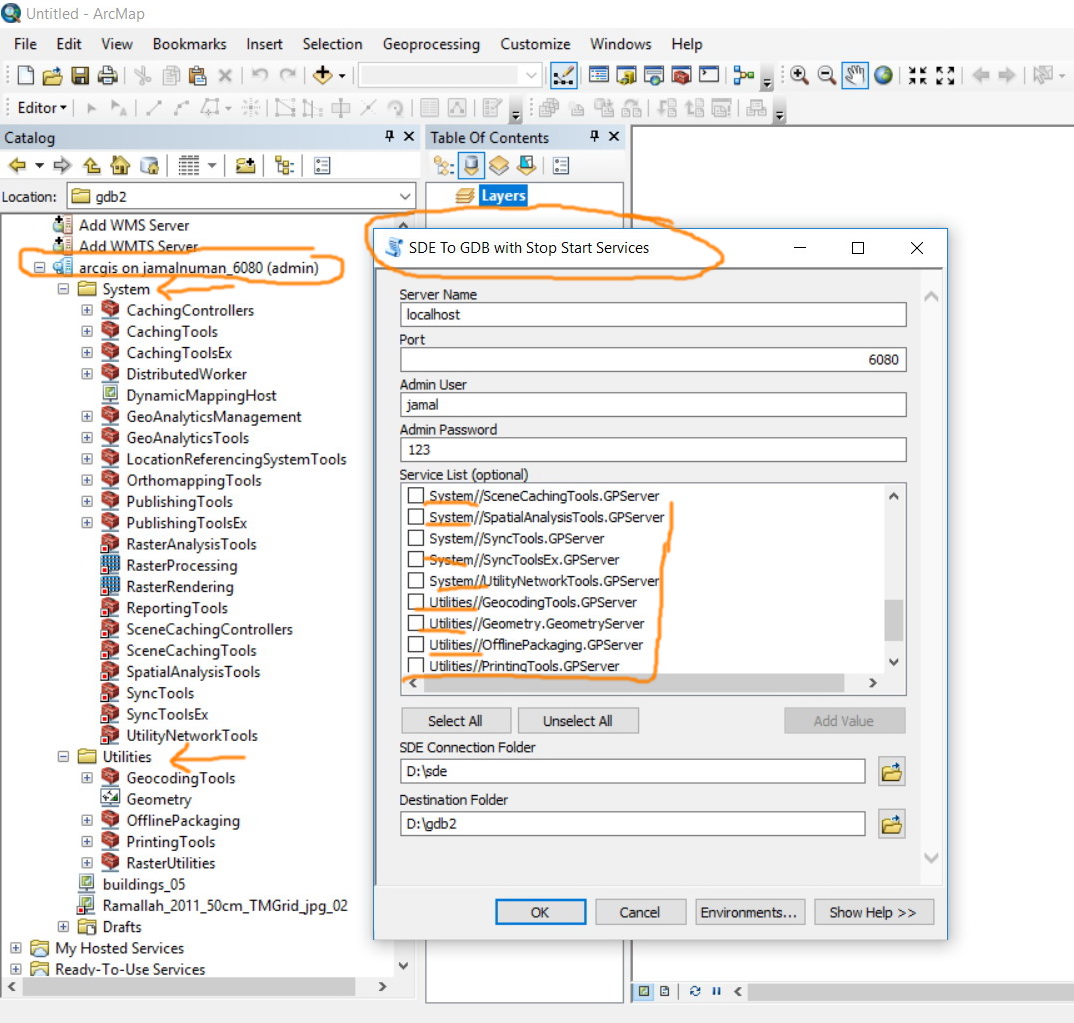Click the Catalog Go To Home Folder icon
Viewport: 1074px width, 1023px height.
(120, 165)
